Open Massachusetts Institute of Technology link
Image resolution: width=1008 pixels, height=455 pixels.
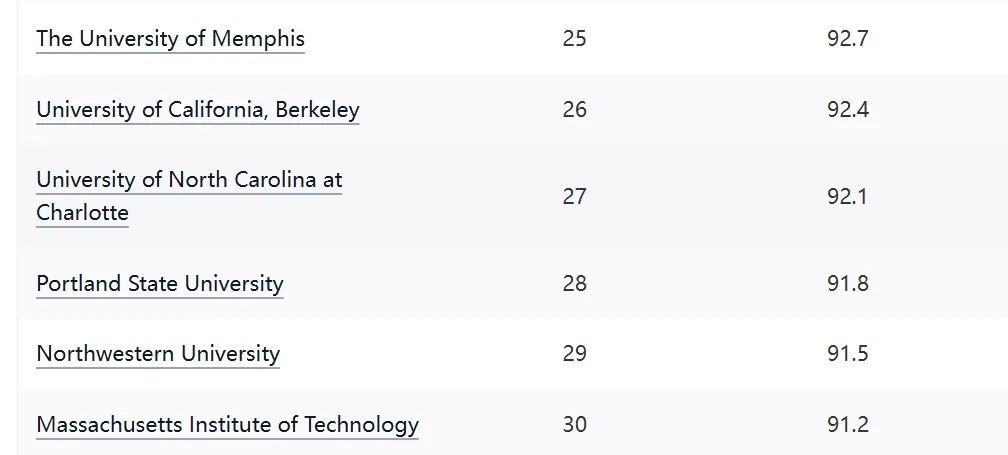point(228,424)
